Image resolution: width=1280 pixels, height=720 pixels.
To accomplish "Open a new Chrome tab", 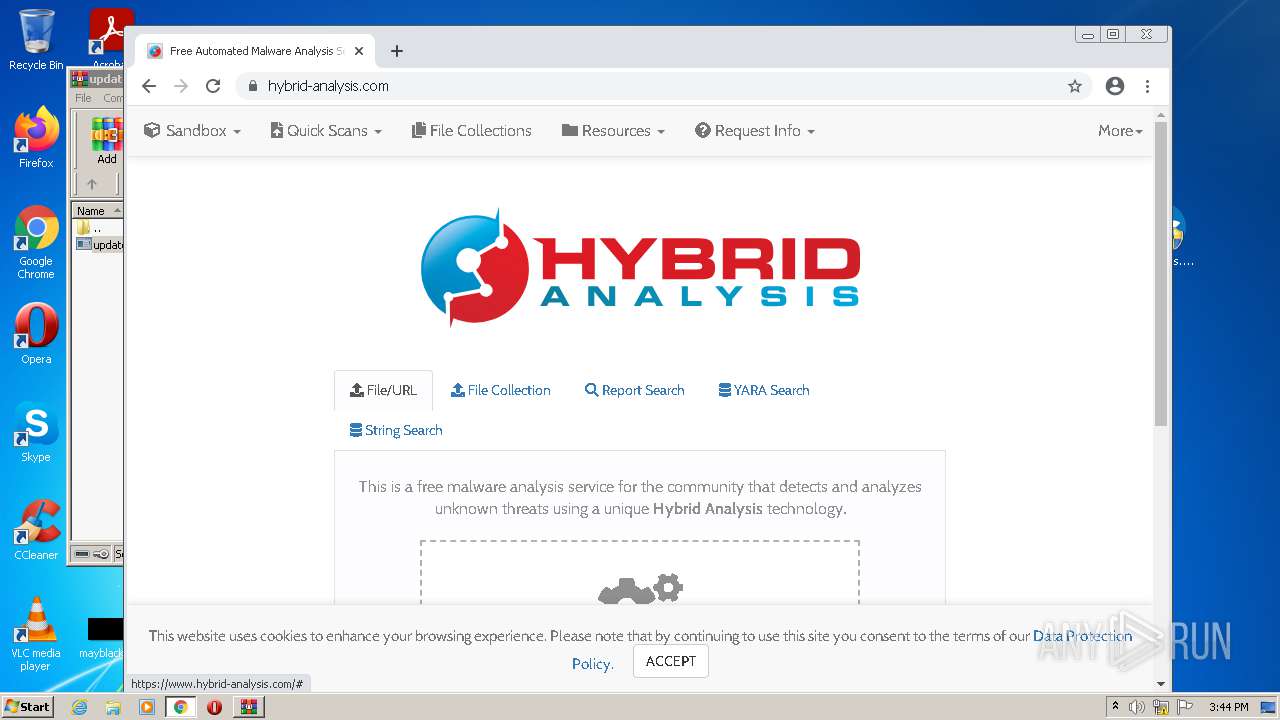I will pyautogui.click(x=397, y=51).
